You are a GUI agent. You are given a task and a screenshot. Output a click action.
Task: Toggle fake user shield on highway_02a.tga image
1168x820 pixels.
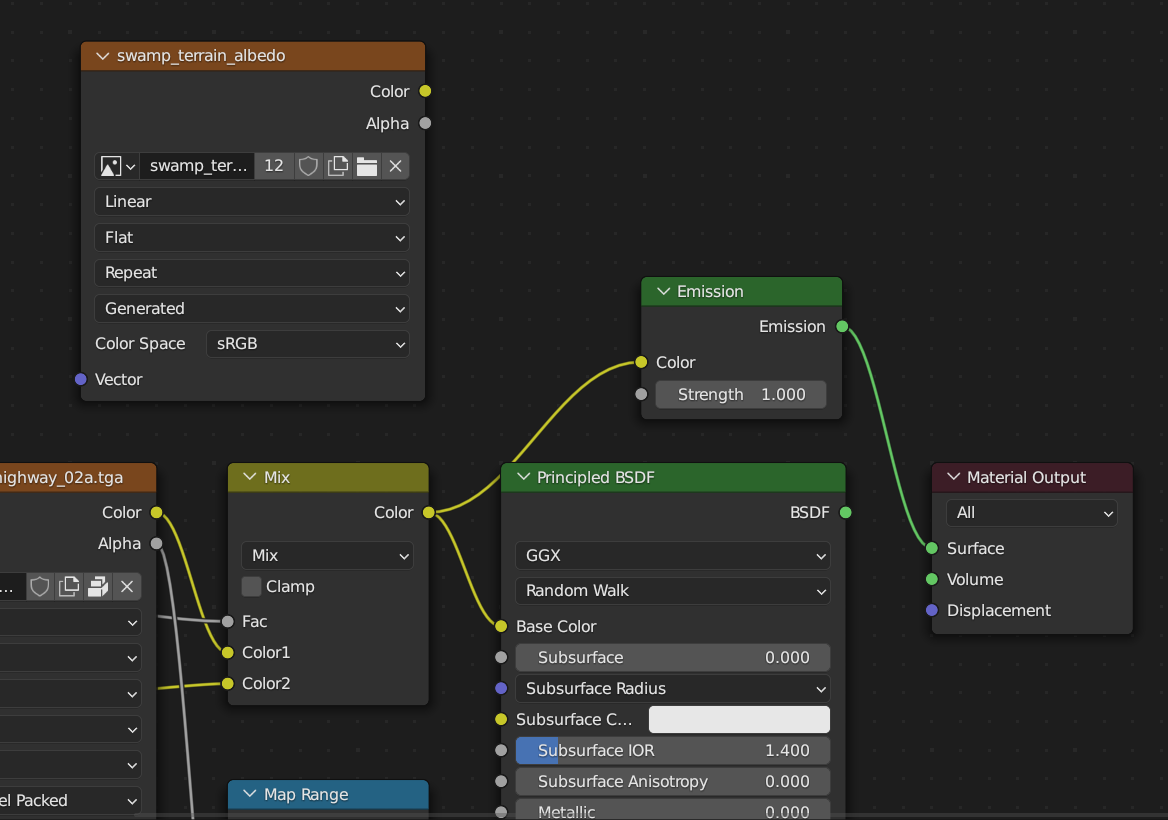pos(40,587)
